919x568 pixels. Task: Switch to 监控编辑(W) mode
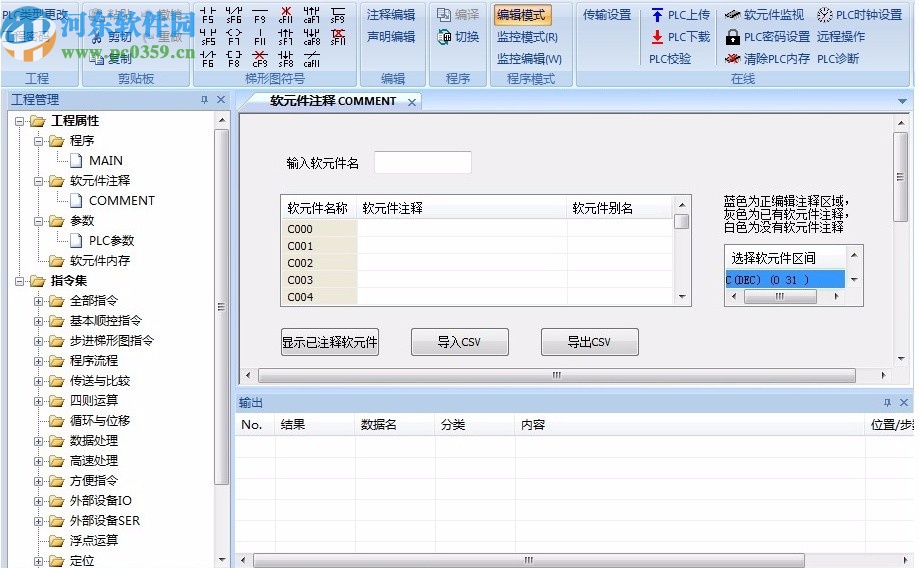(x=529, y=59)
